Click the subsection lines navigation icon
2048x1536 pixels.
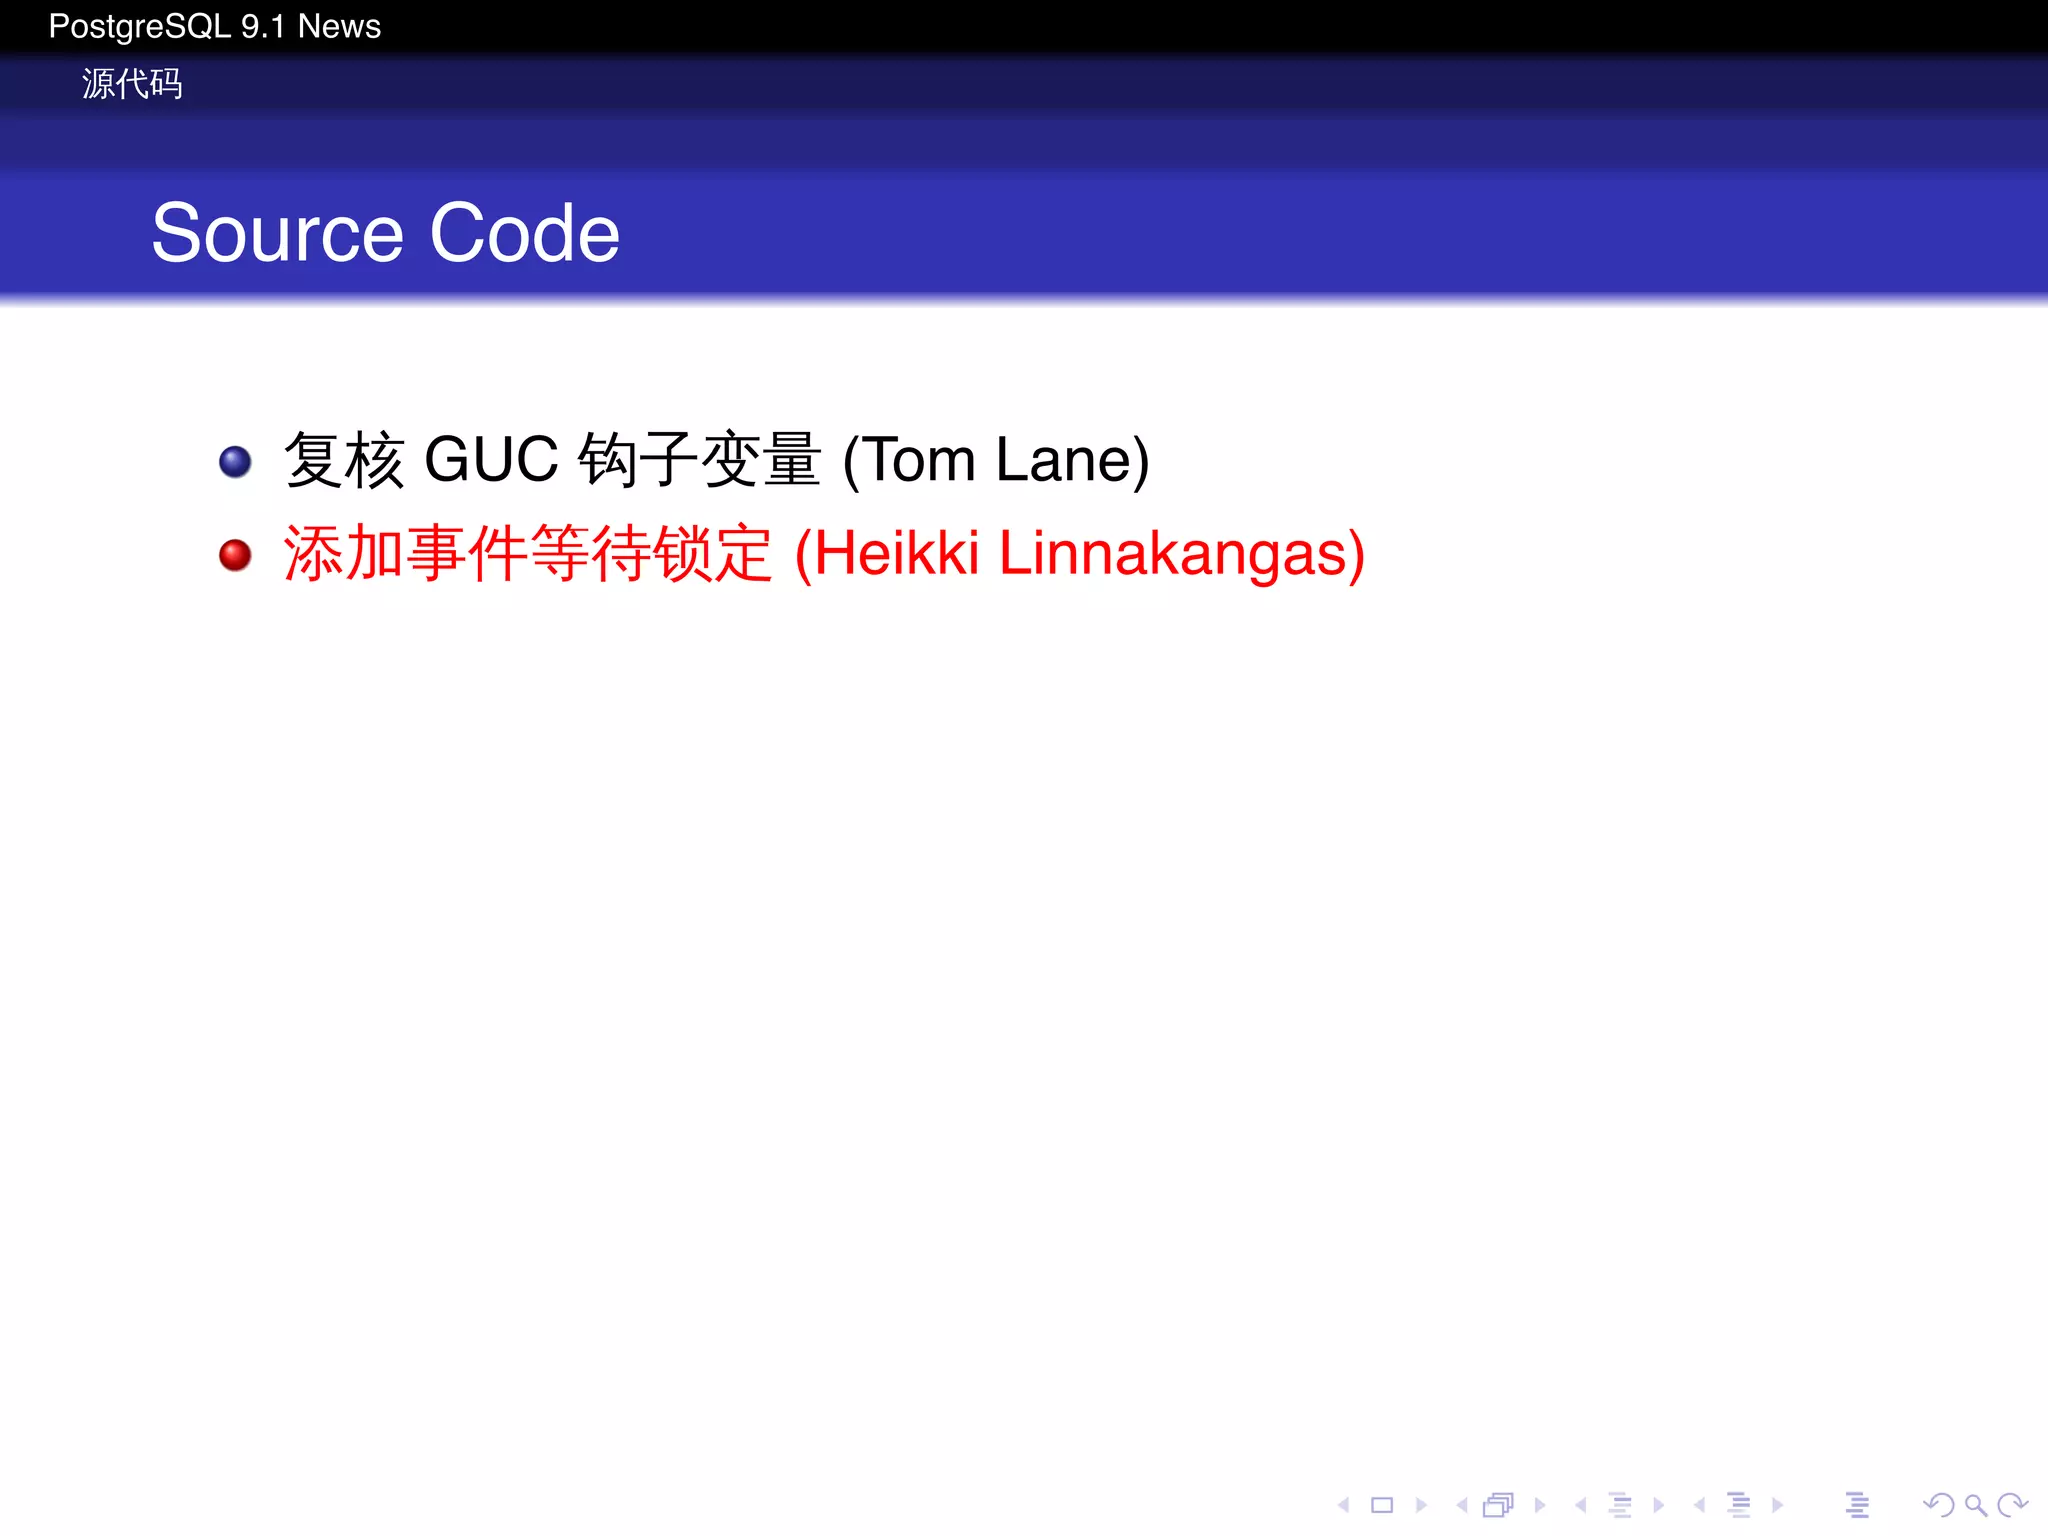[1621, 1504]
